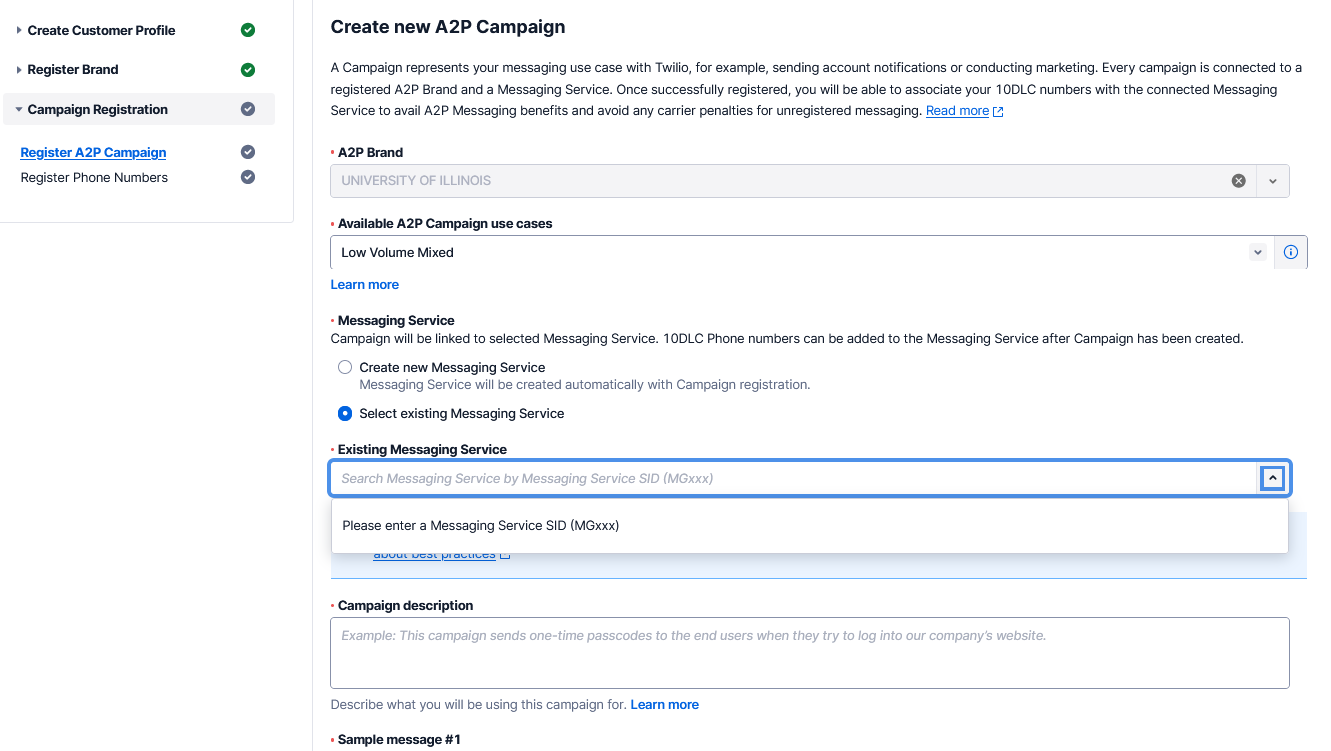1331x751 pixels.
Task: Choose Select existing Messaging Service option
Action: pyautogui.click(x=345, y=413)
